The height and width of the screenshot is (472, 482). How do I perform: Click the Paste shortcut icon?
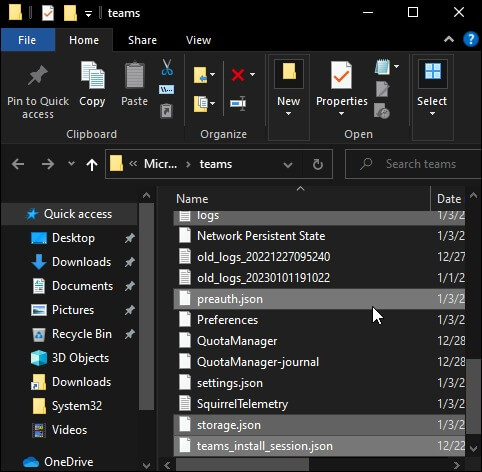point(166,111)
